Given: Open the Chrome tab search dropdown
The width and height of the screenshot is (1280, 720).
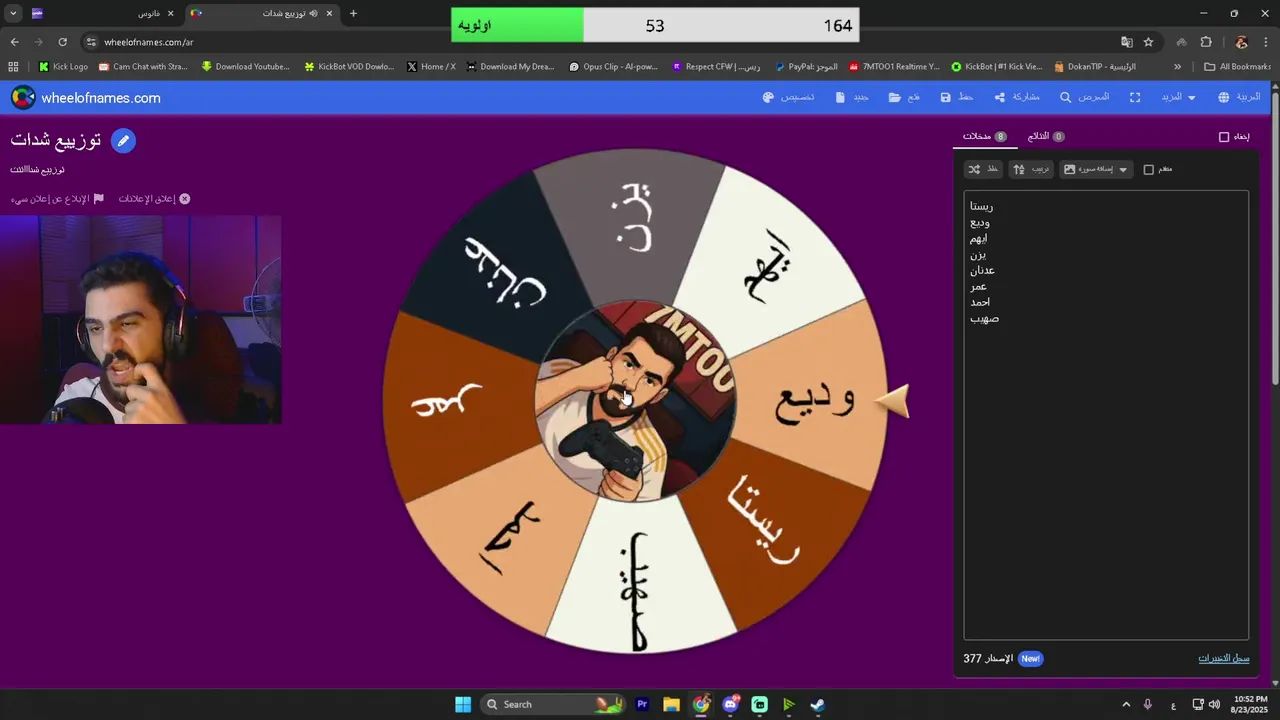Looking at the screenshot, I should [x=13, y=13].
